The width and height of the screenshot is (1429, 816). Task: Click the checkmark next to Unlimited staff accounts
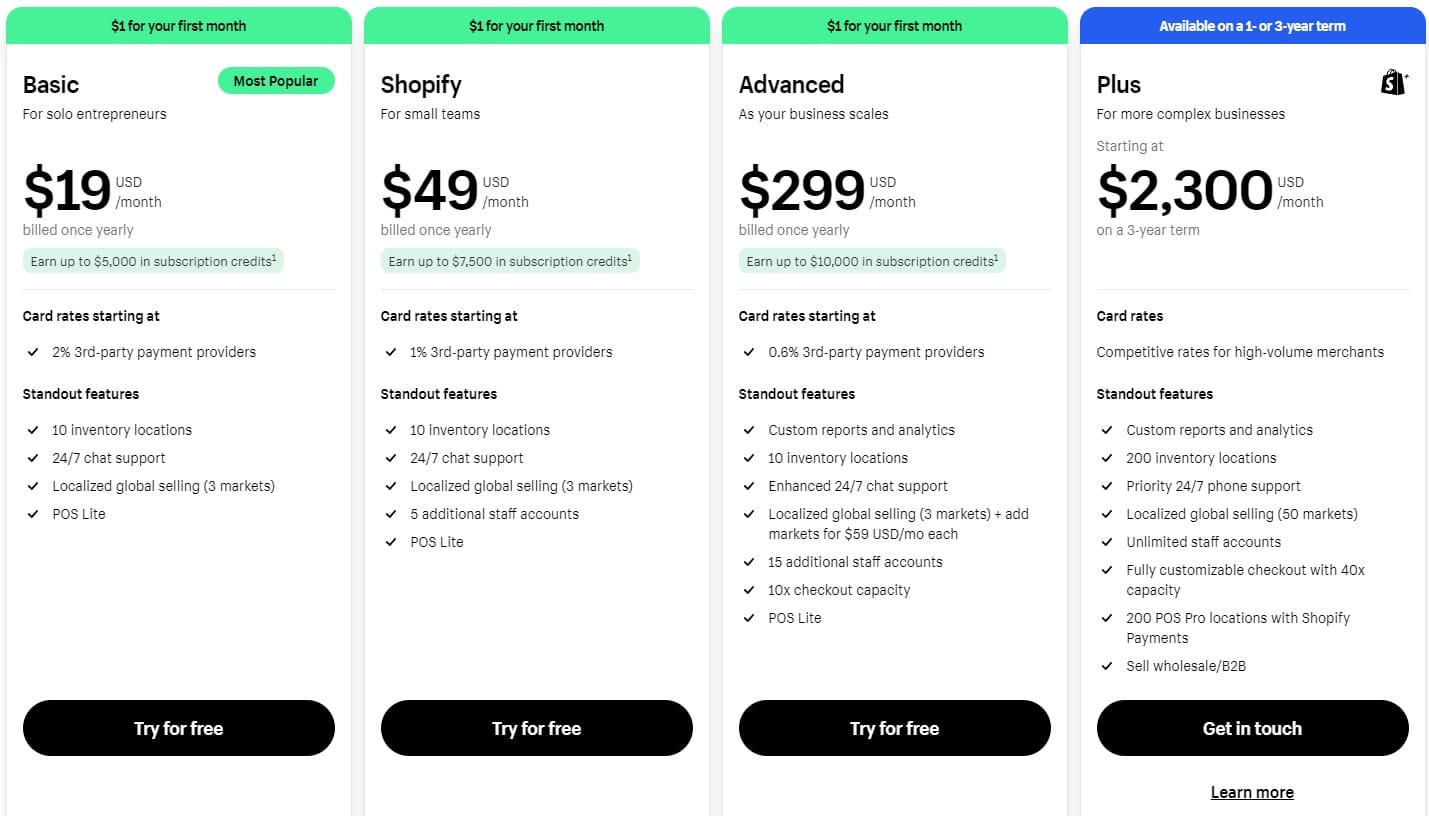tap(1107, 542)
